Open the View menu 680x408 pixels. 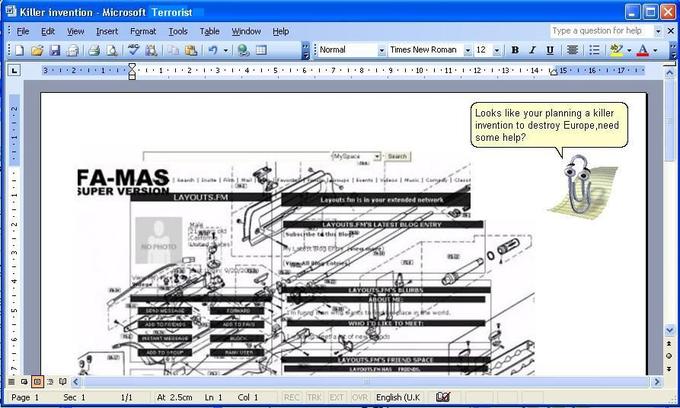75,31
